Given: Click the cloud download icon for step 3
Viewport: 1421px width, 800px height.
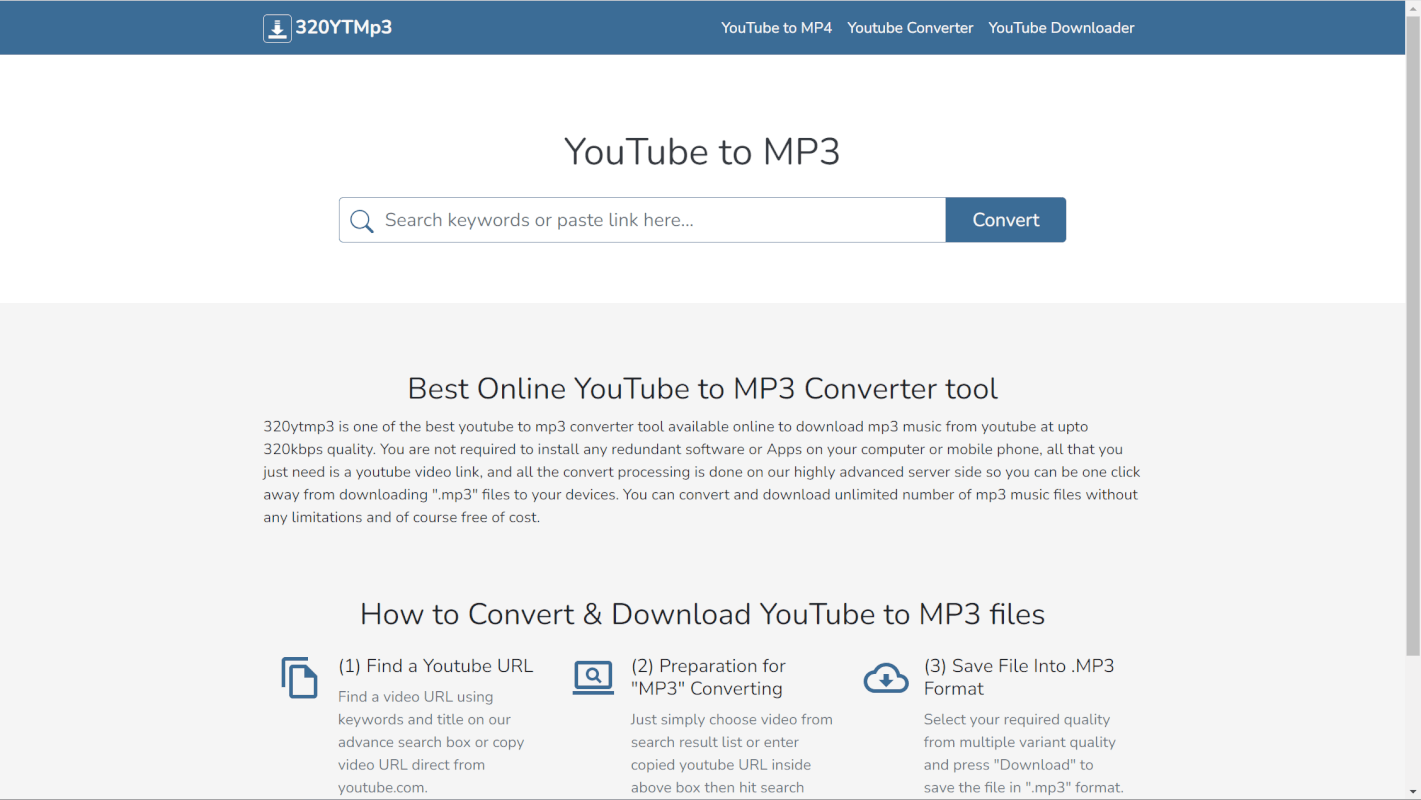Looking at the screenshot, I should click(x=886, y=678).
